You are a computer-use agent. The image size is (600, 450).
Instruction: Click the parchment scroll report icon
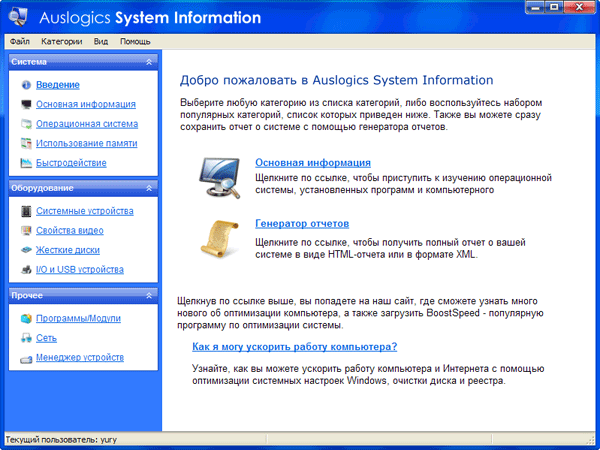pos(220,238)
